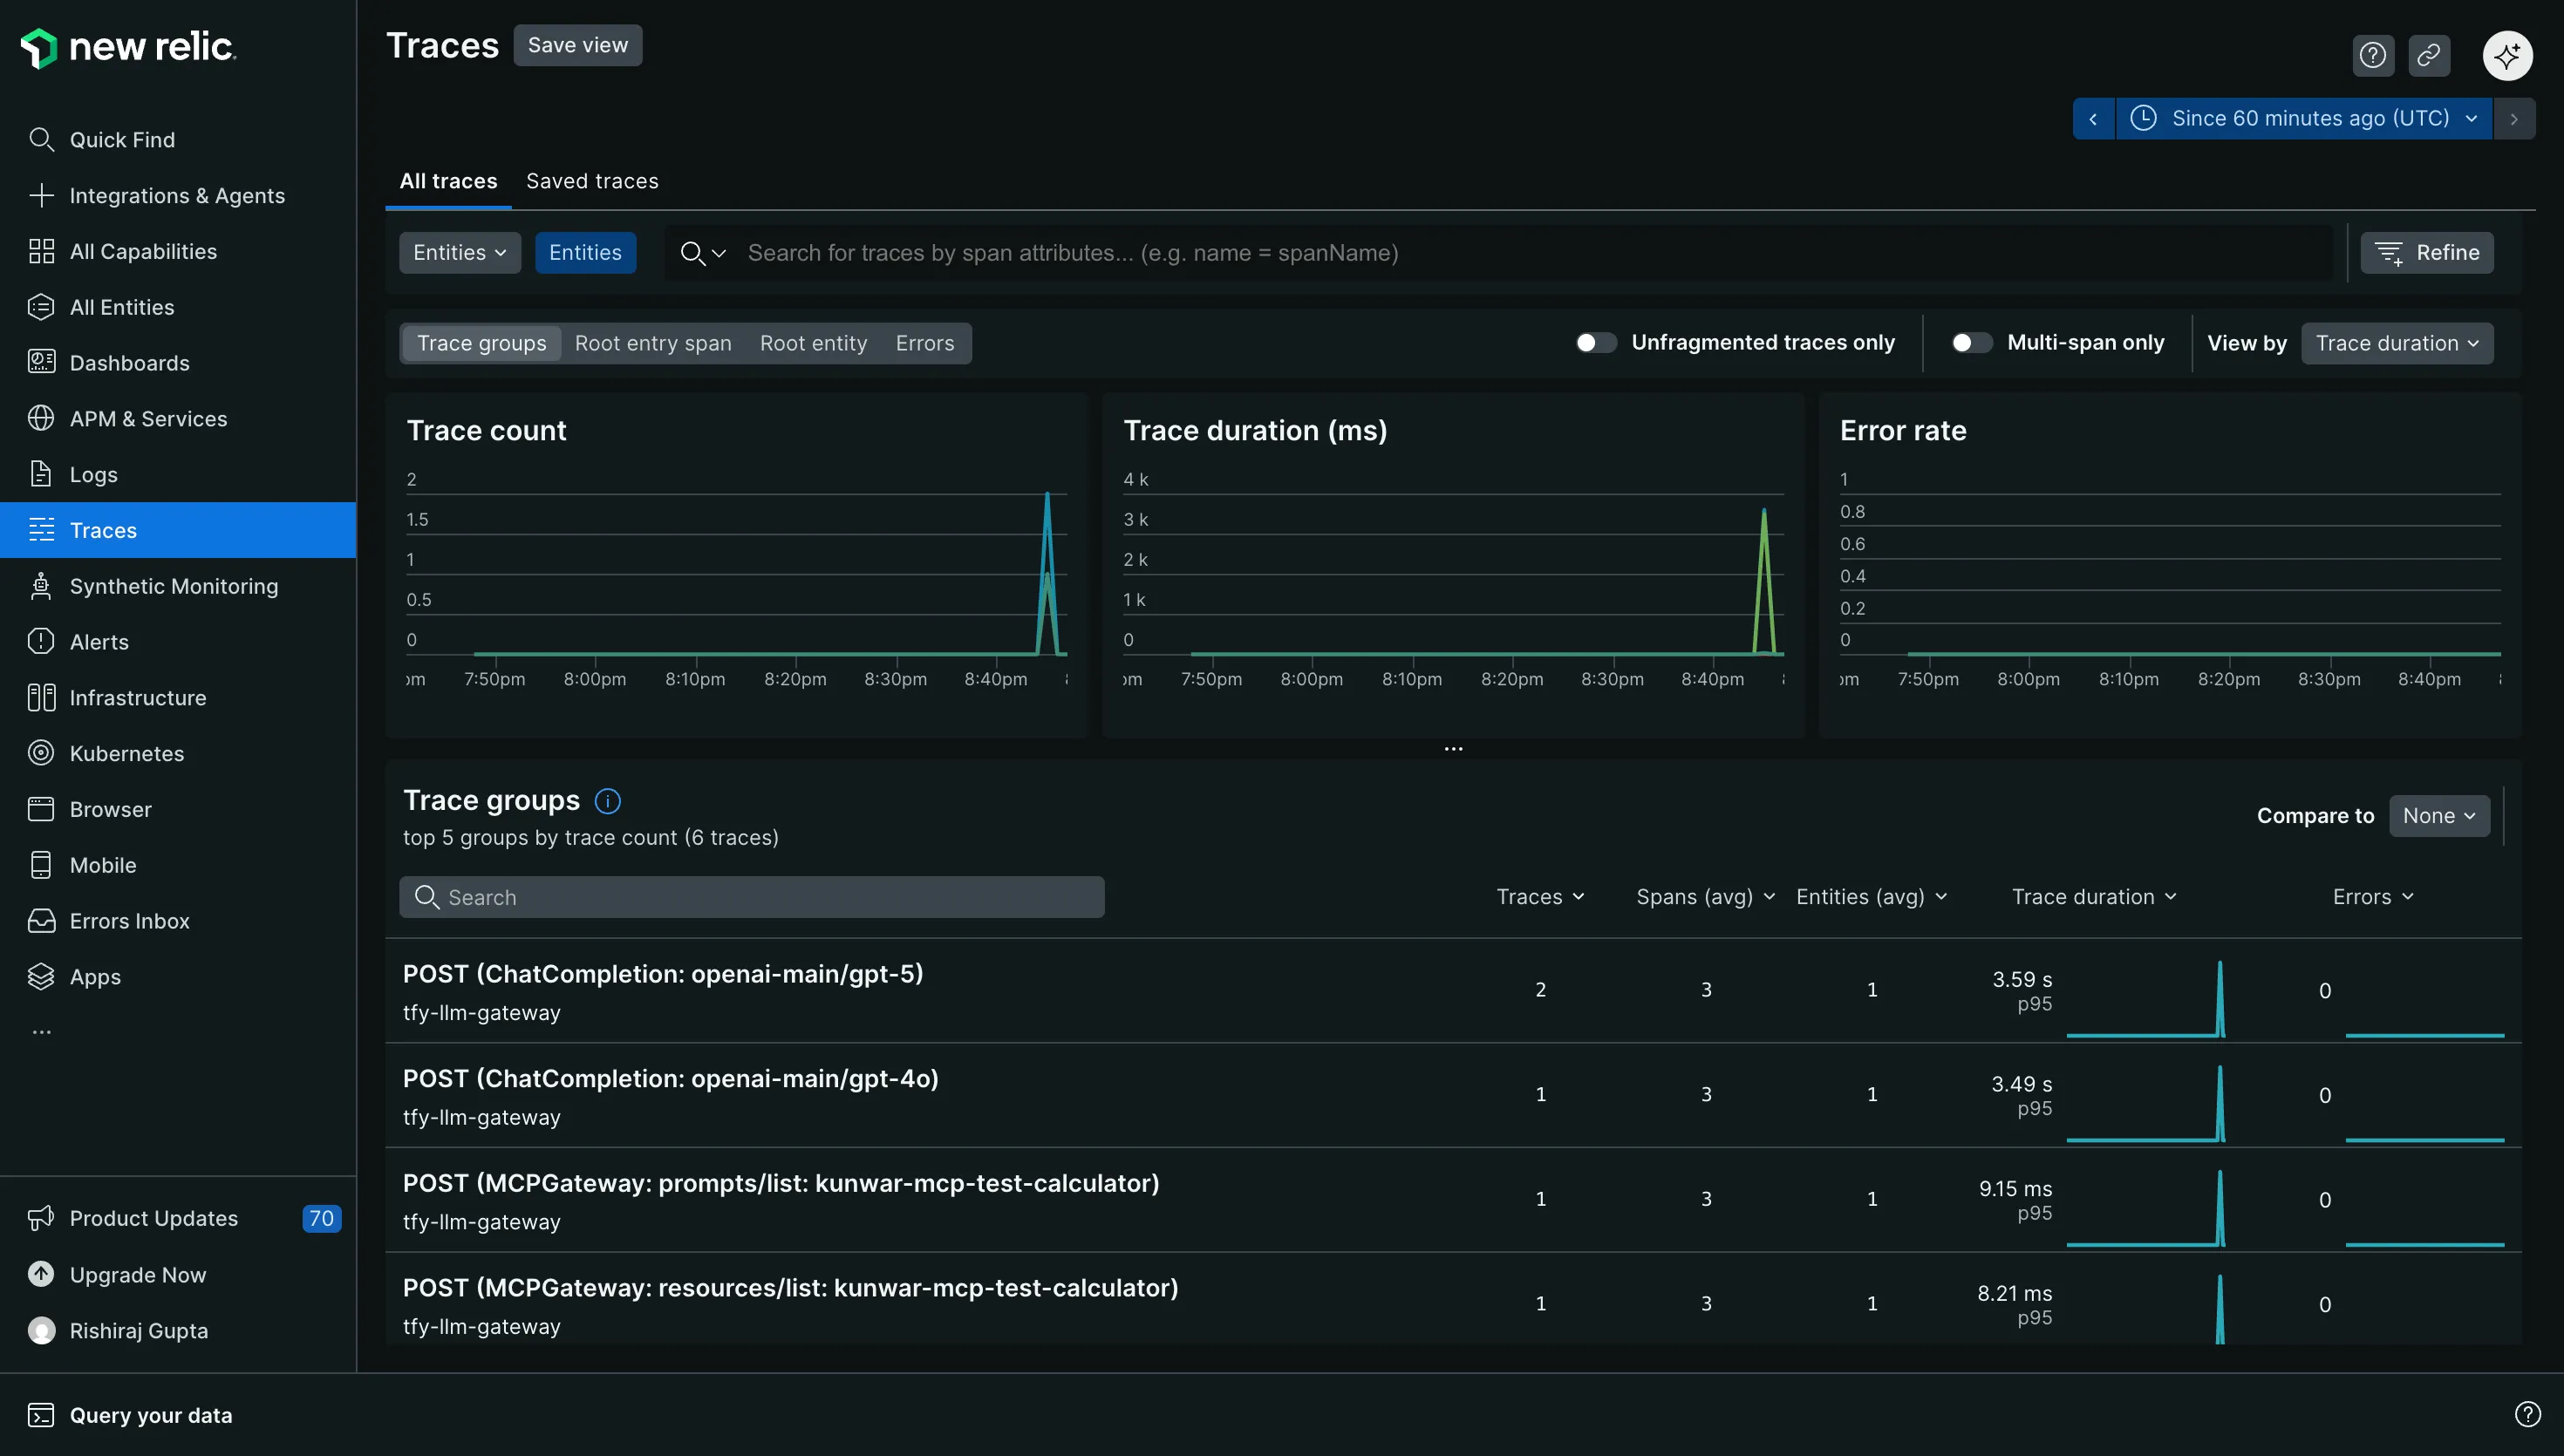The height and width of the screenshot is (1456, 2564).
Task: Open Errors Inbox from the sidebar
Action: (x=129, y=921)
